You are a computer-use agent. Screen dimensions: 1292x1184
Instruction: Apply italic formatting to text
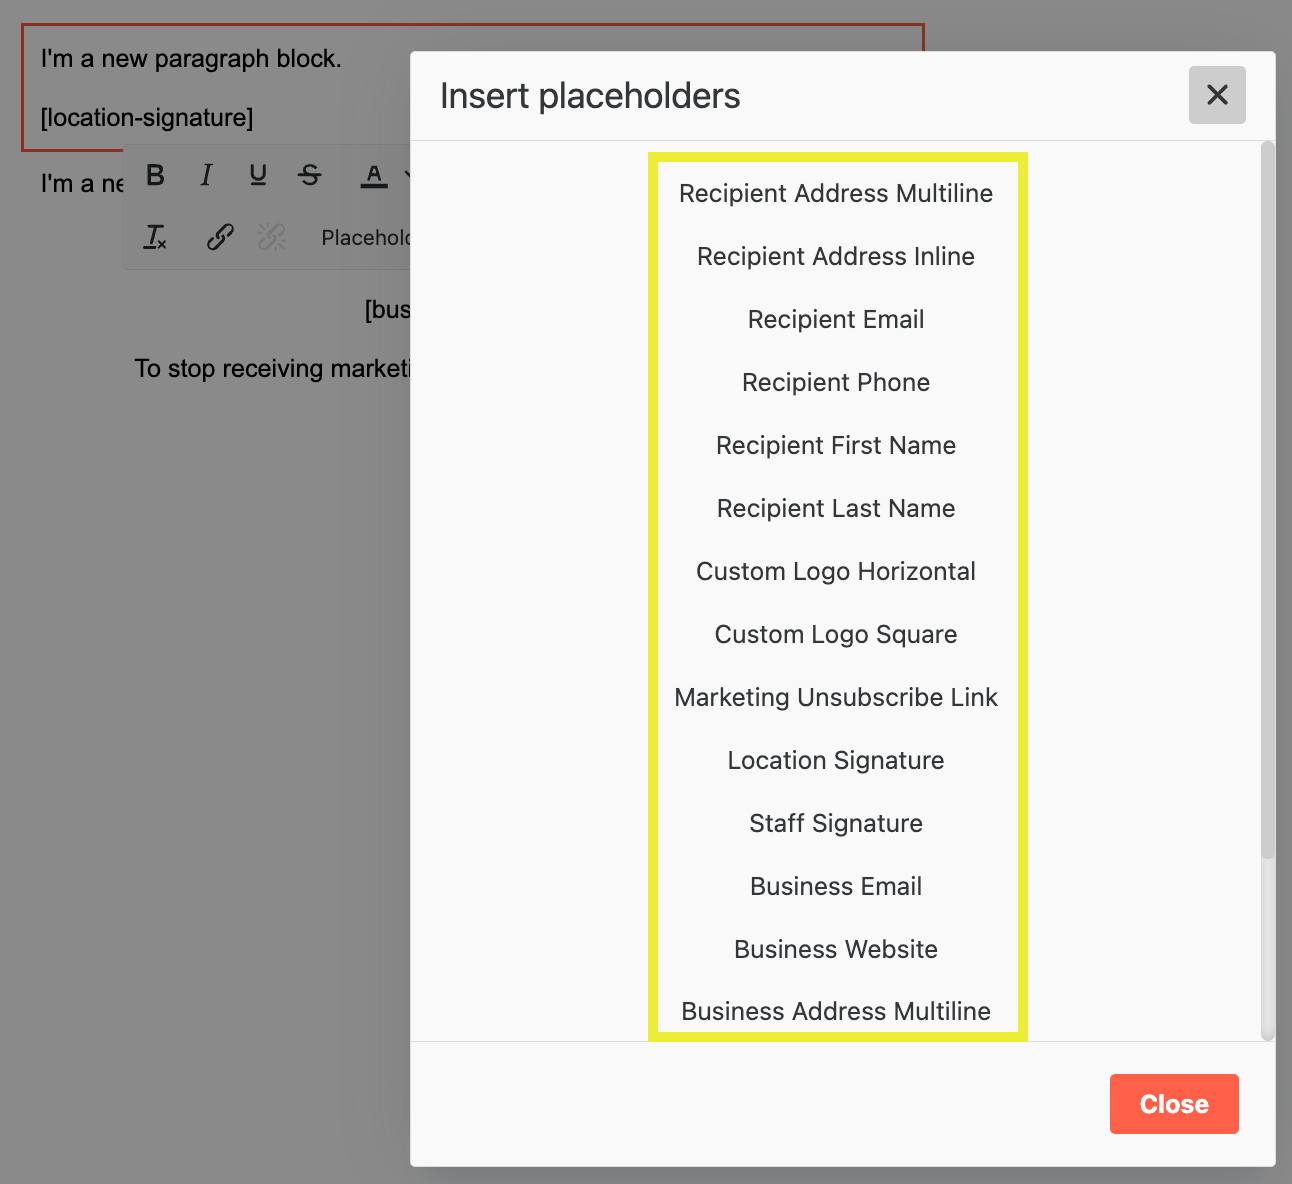(206, 176)
